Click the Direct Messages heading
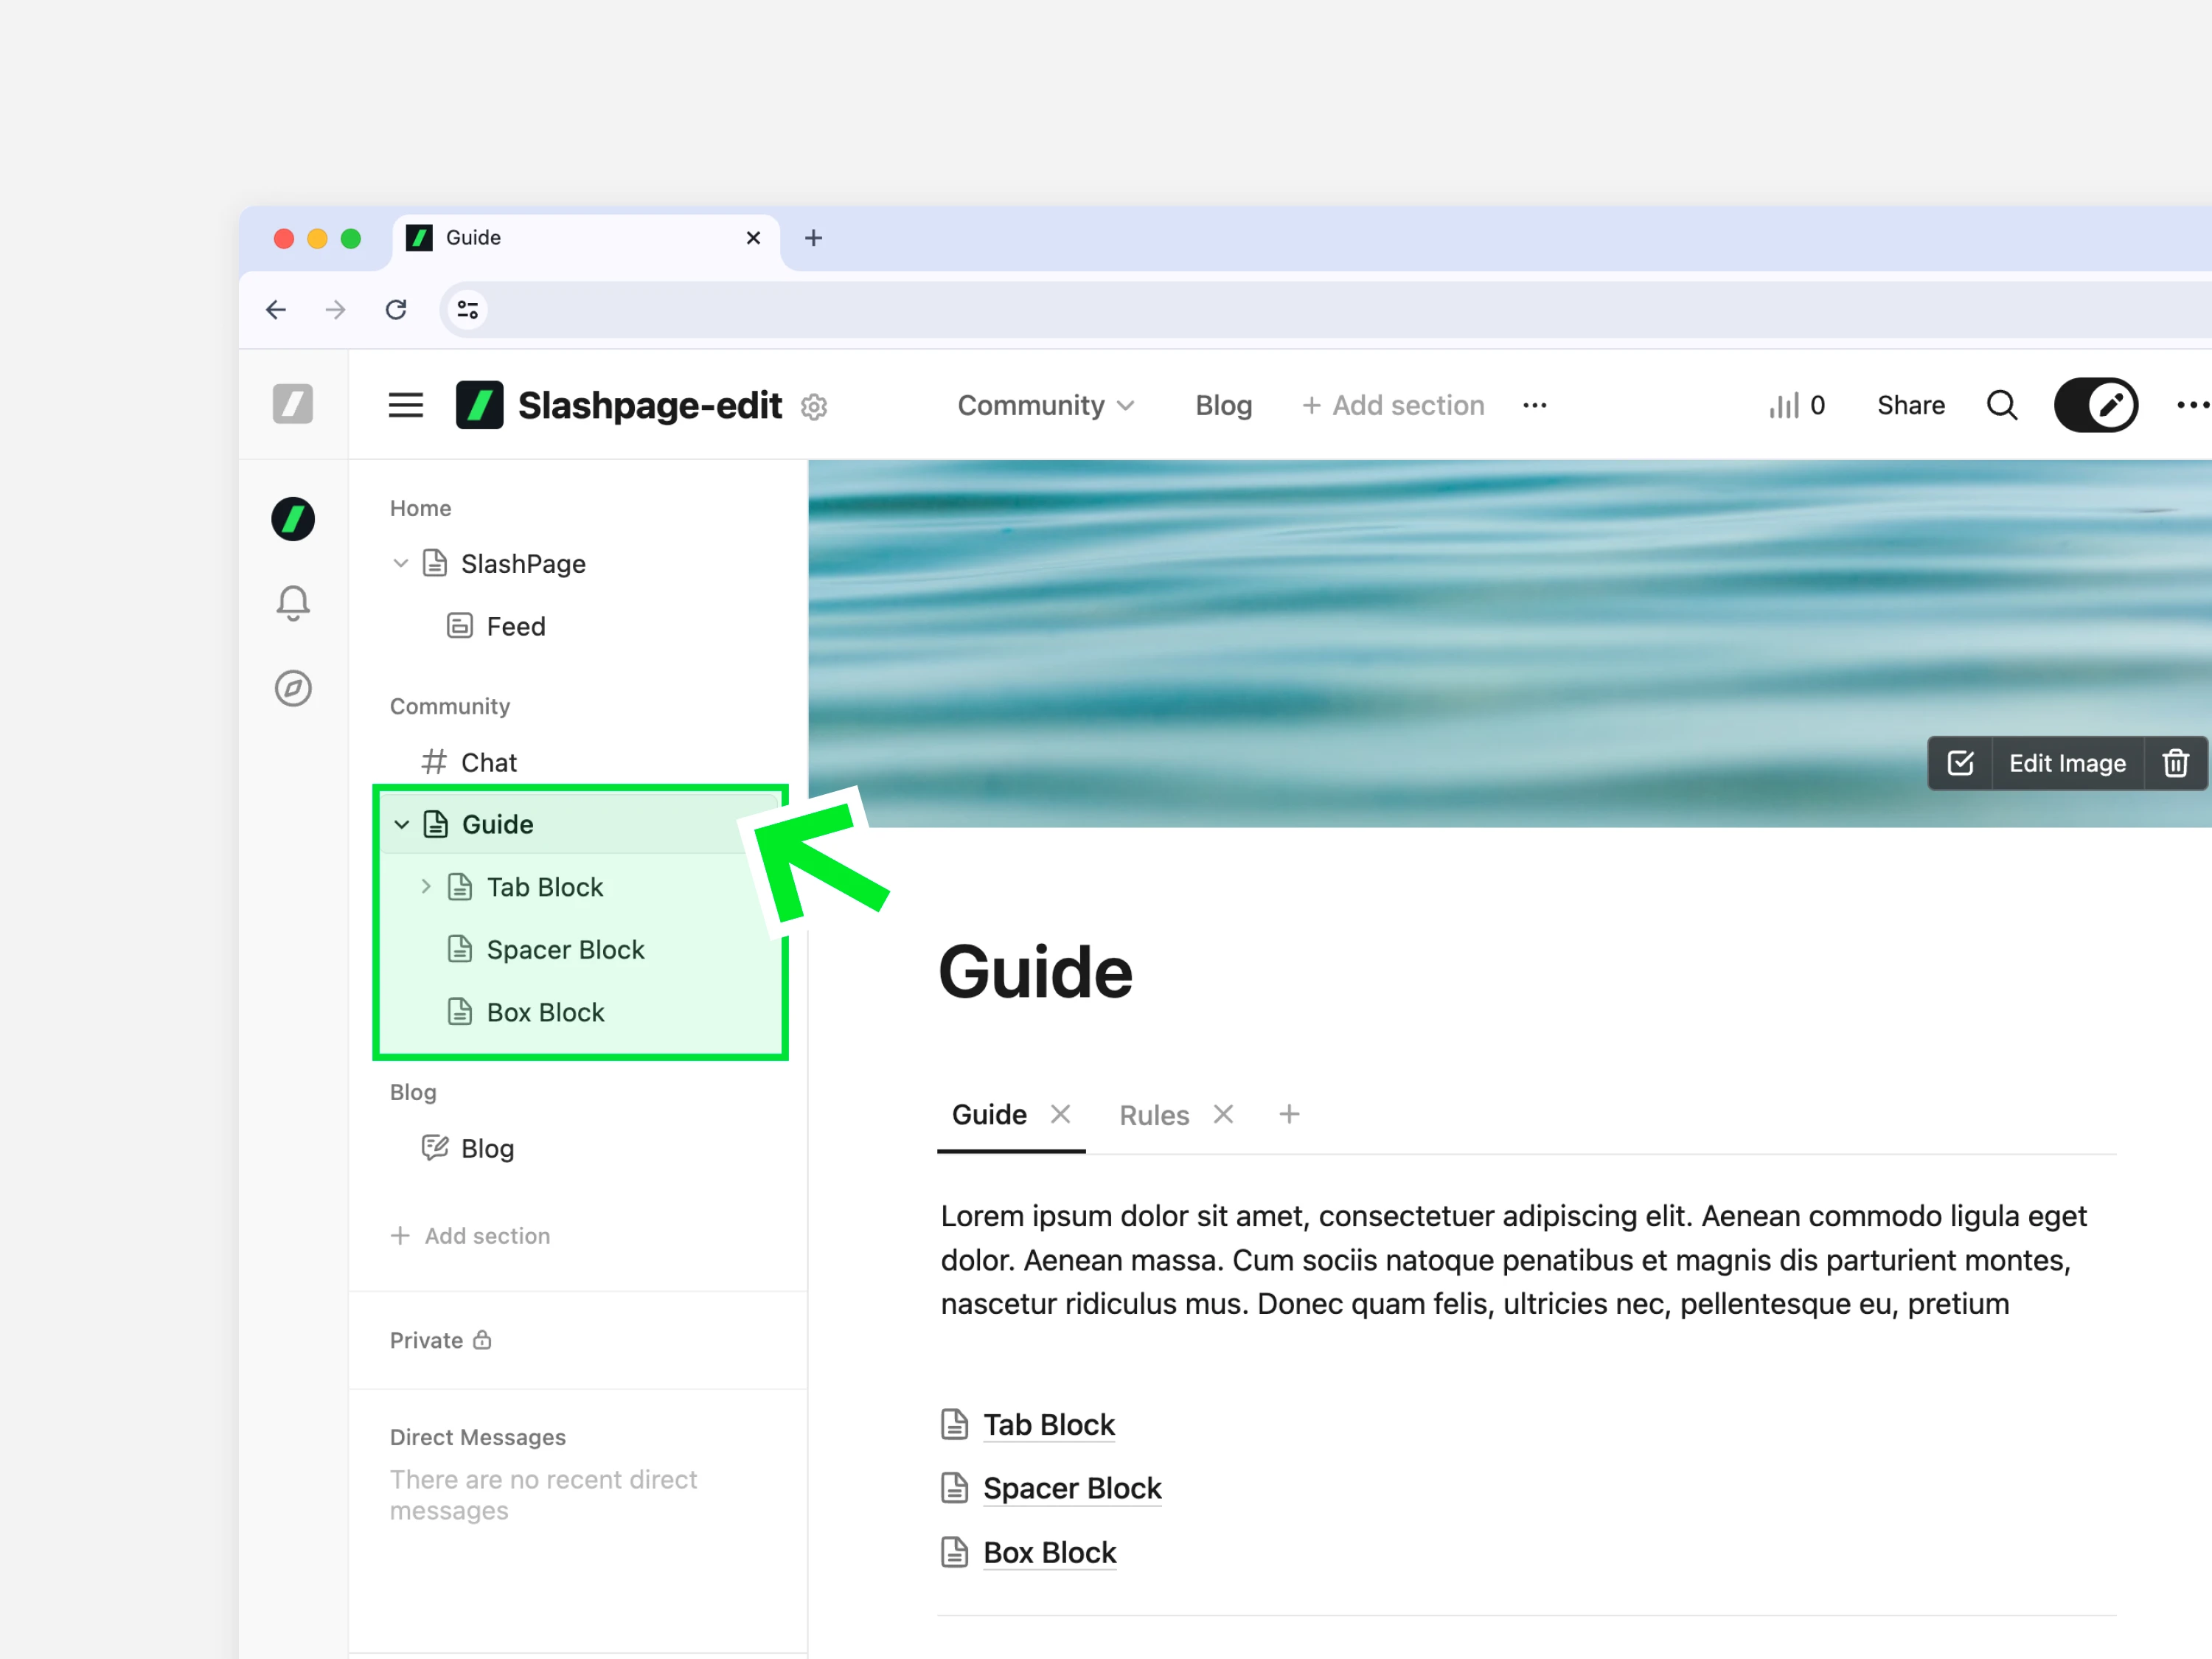This screenshot has width=2212, height=1659. (x=478, y=1437)
